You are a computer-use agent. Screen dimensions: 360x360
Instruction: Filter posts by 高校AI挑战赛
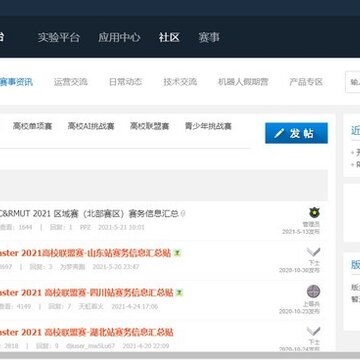click(x=91, y=126)
